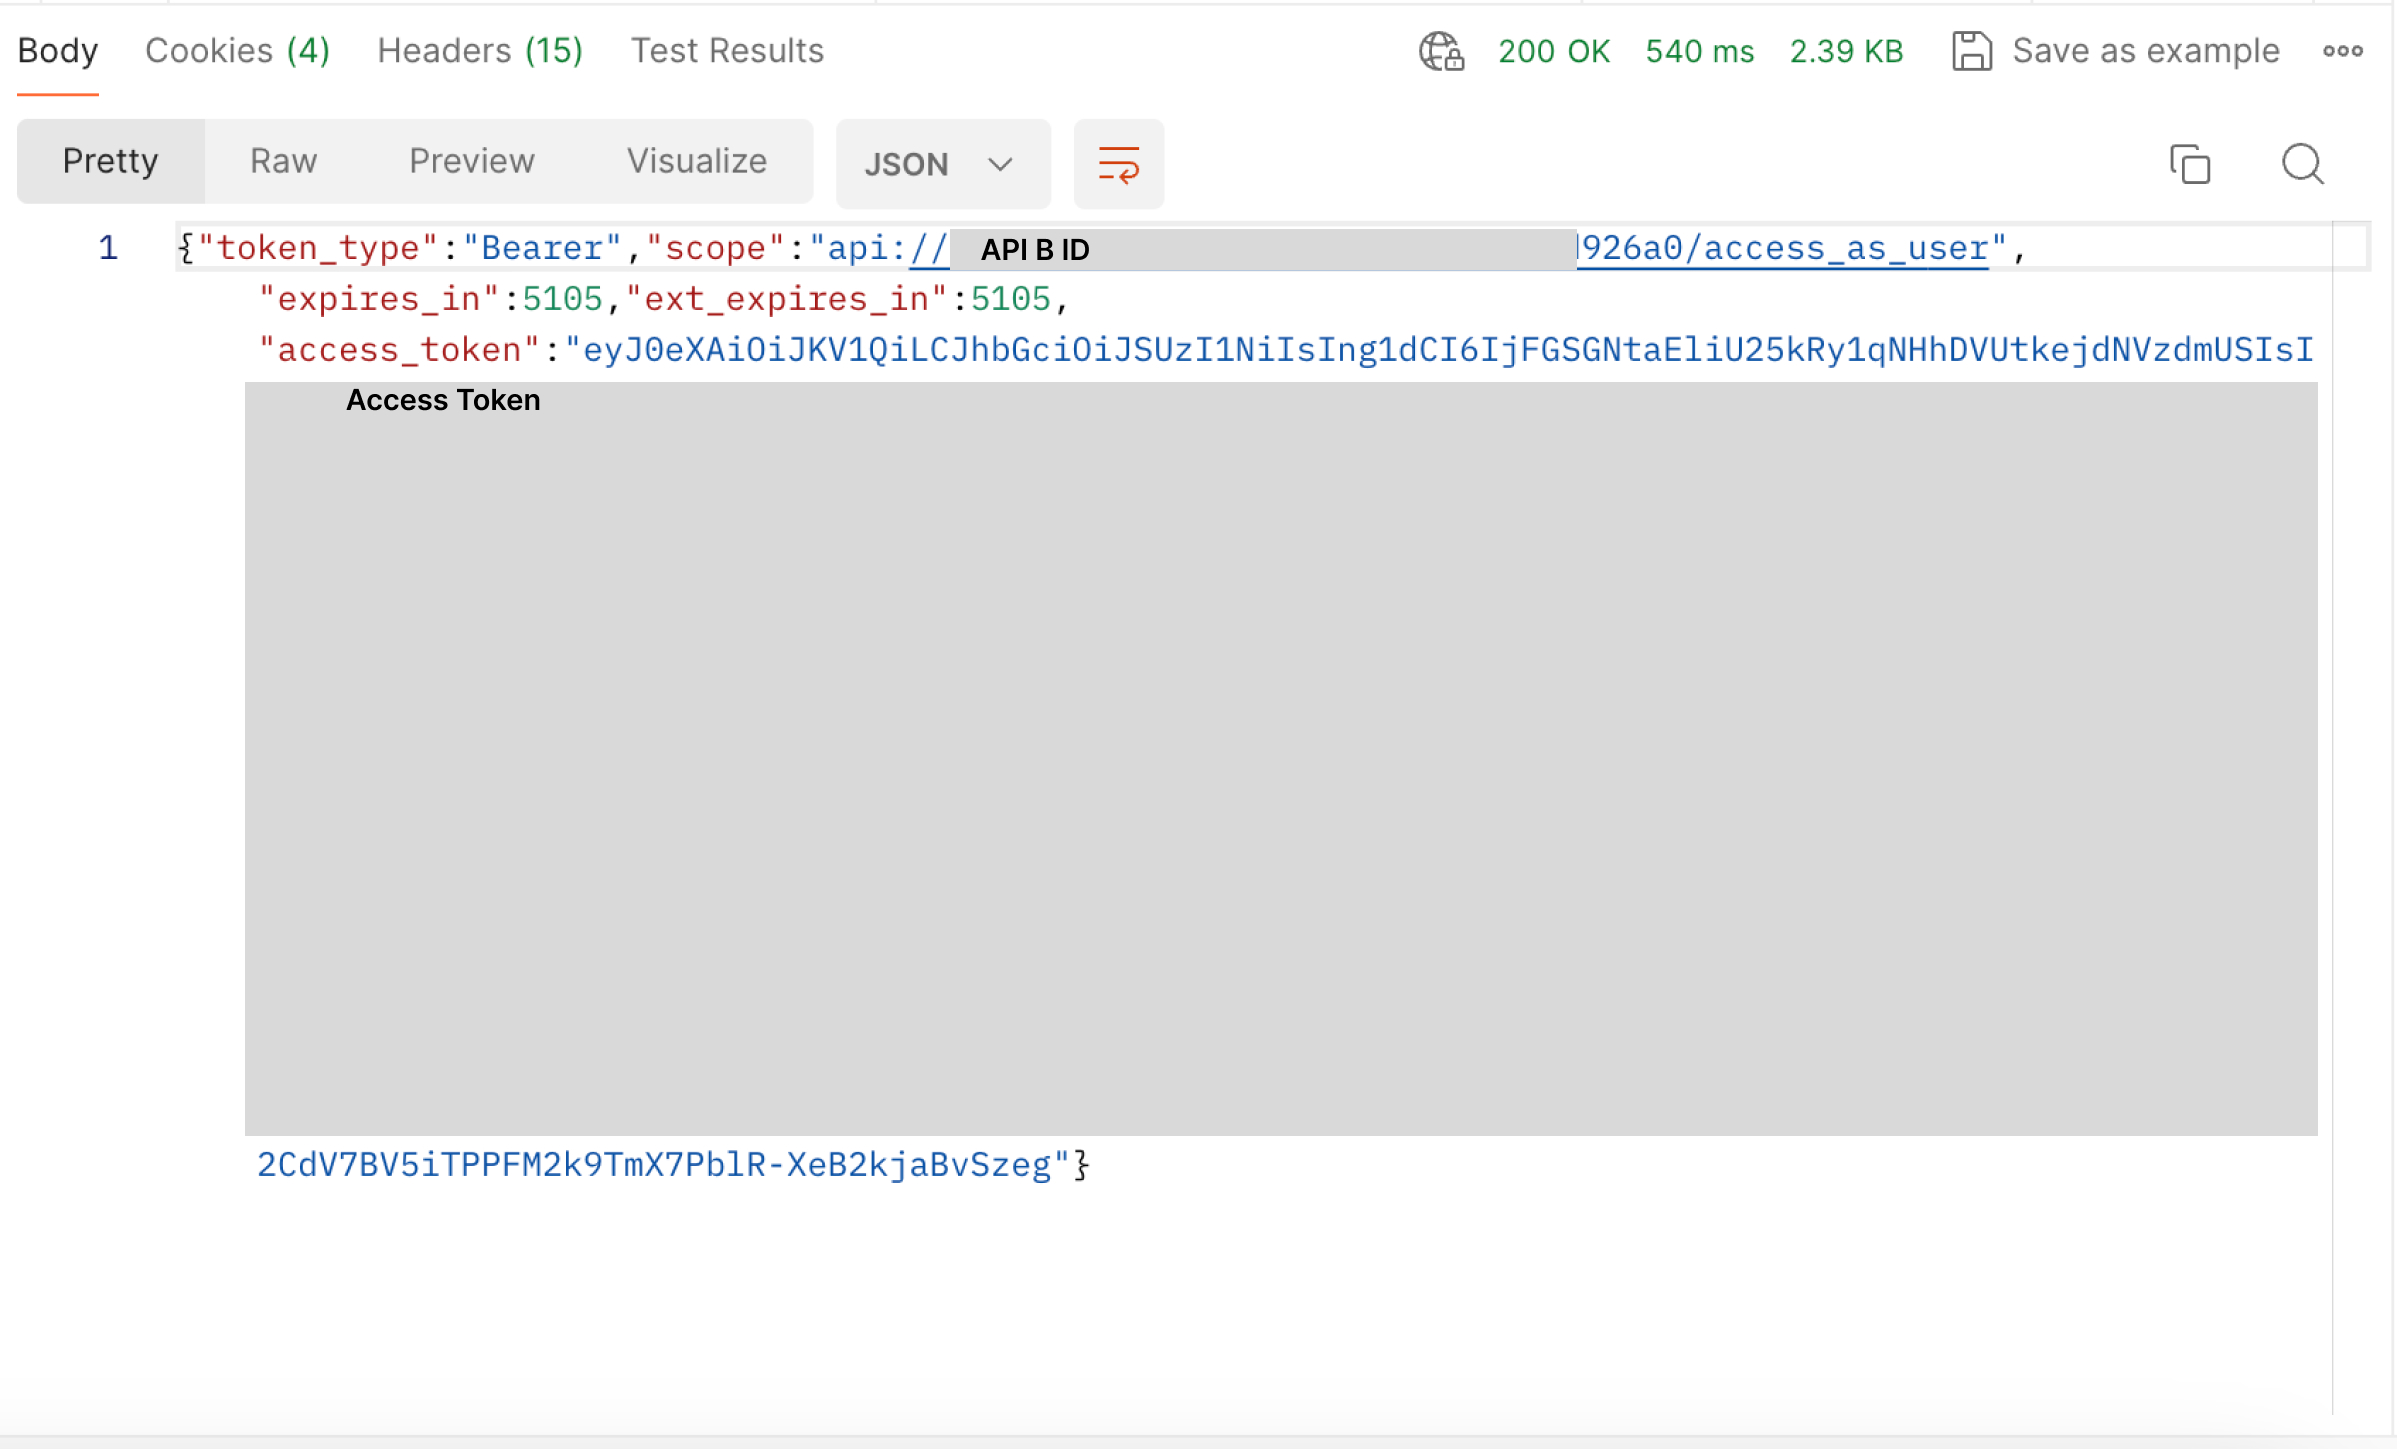Open the Body tab

pos(58,51)
